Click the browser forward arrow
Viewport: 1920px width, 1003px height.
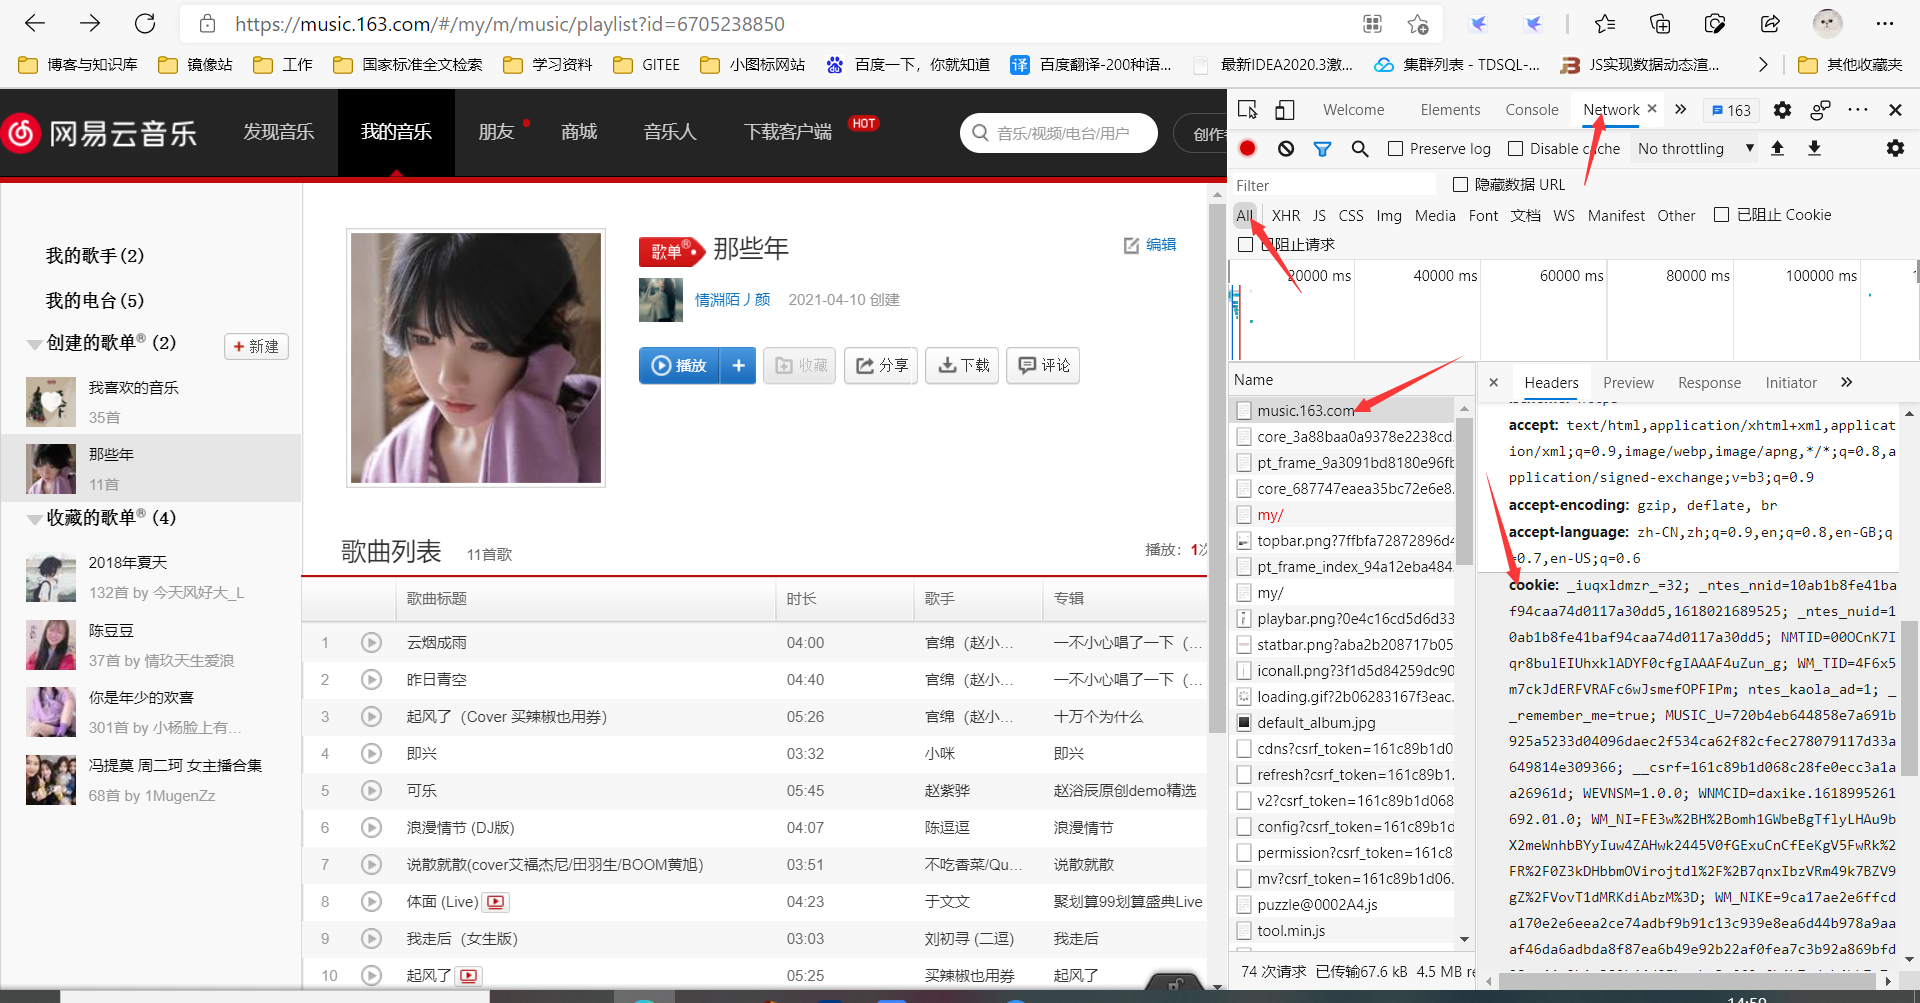click(x=90, y=23)
